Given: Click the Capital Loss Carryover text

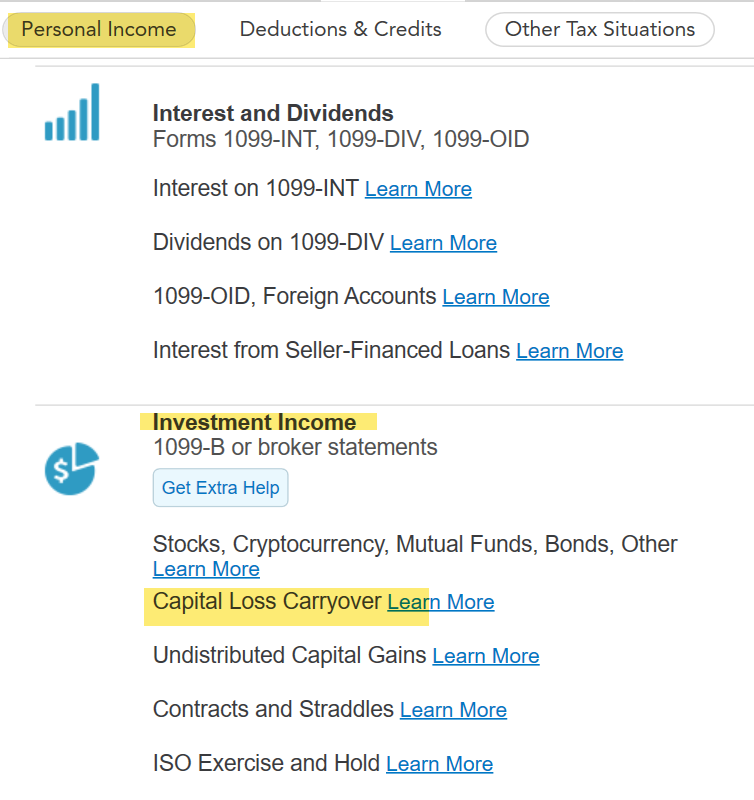Looking at the screenshot, I should coord(267,602).
